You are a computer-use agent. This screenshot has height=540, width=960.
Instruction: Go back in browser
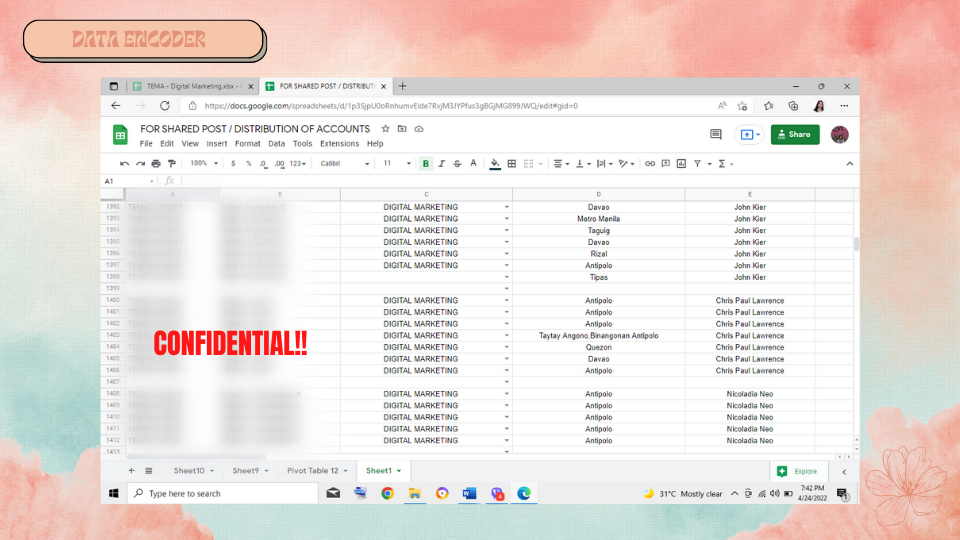(x=116, y=106)
